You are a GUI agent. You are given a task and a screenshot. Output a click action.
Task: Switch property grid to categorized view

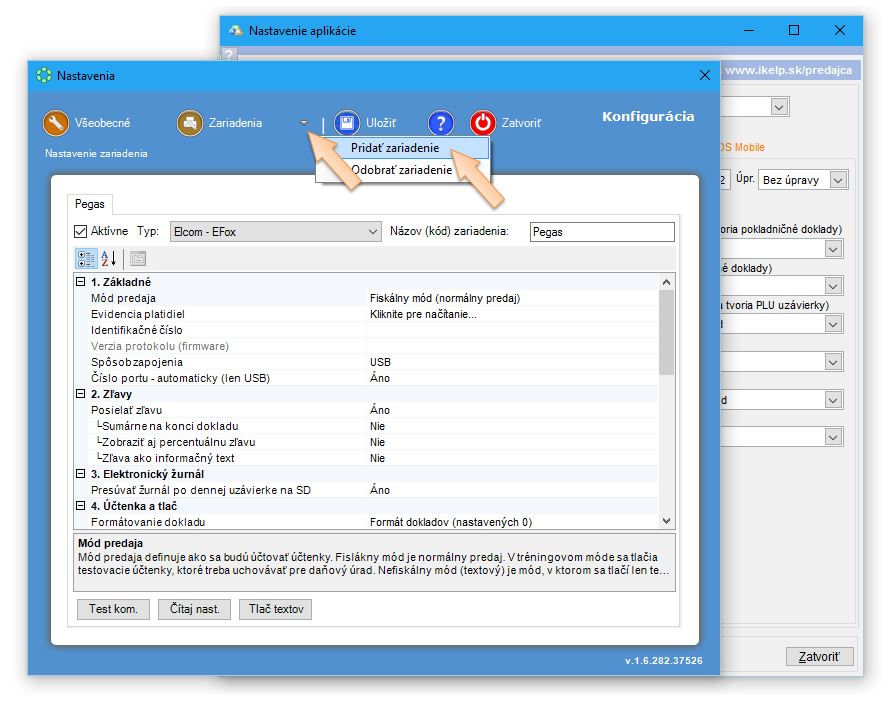pos(87,258)
